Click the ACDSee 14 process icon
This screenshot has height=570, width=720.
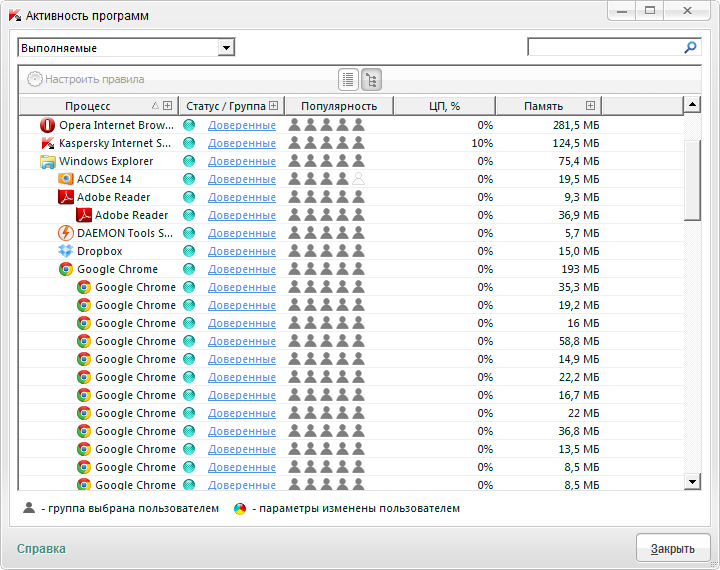tap(66, 179)
